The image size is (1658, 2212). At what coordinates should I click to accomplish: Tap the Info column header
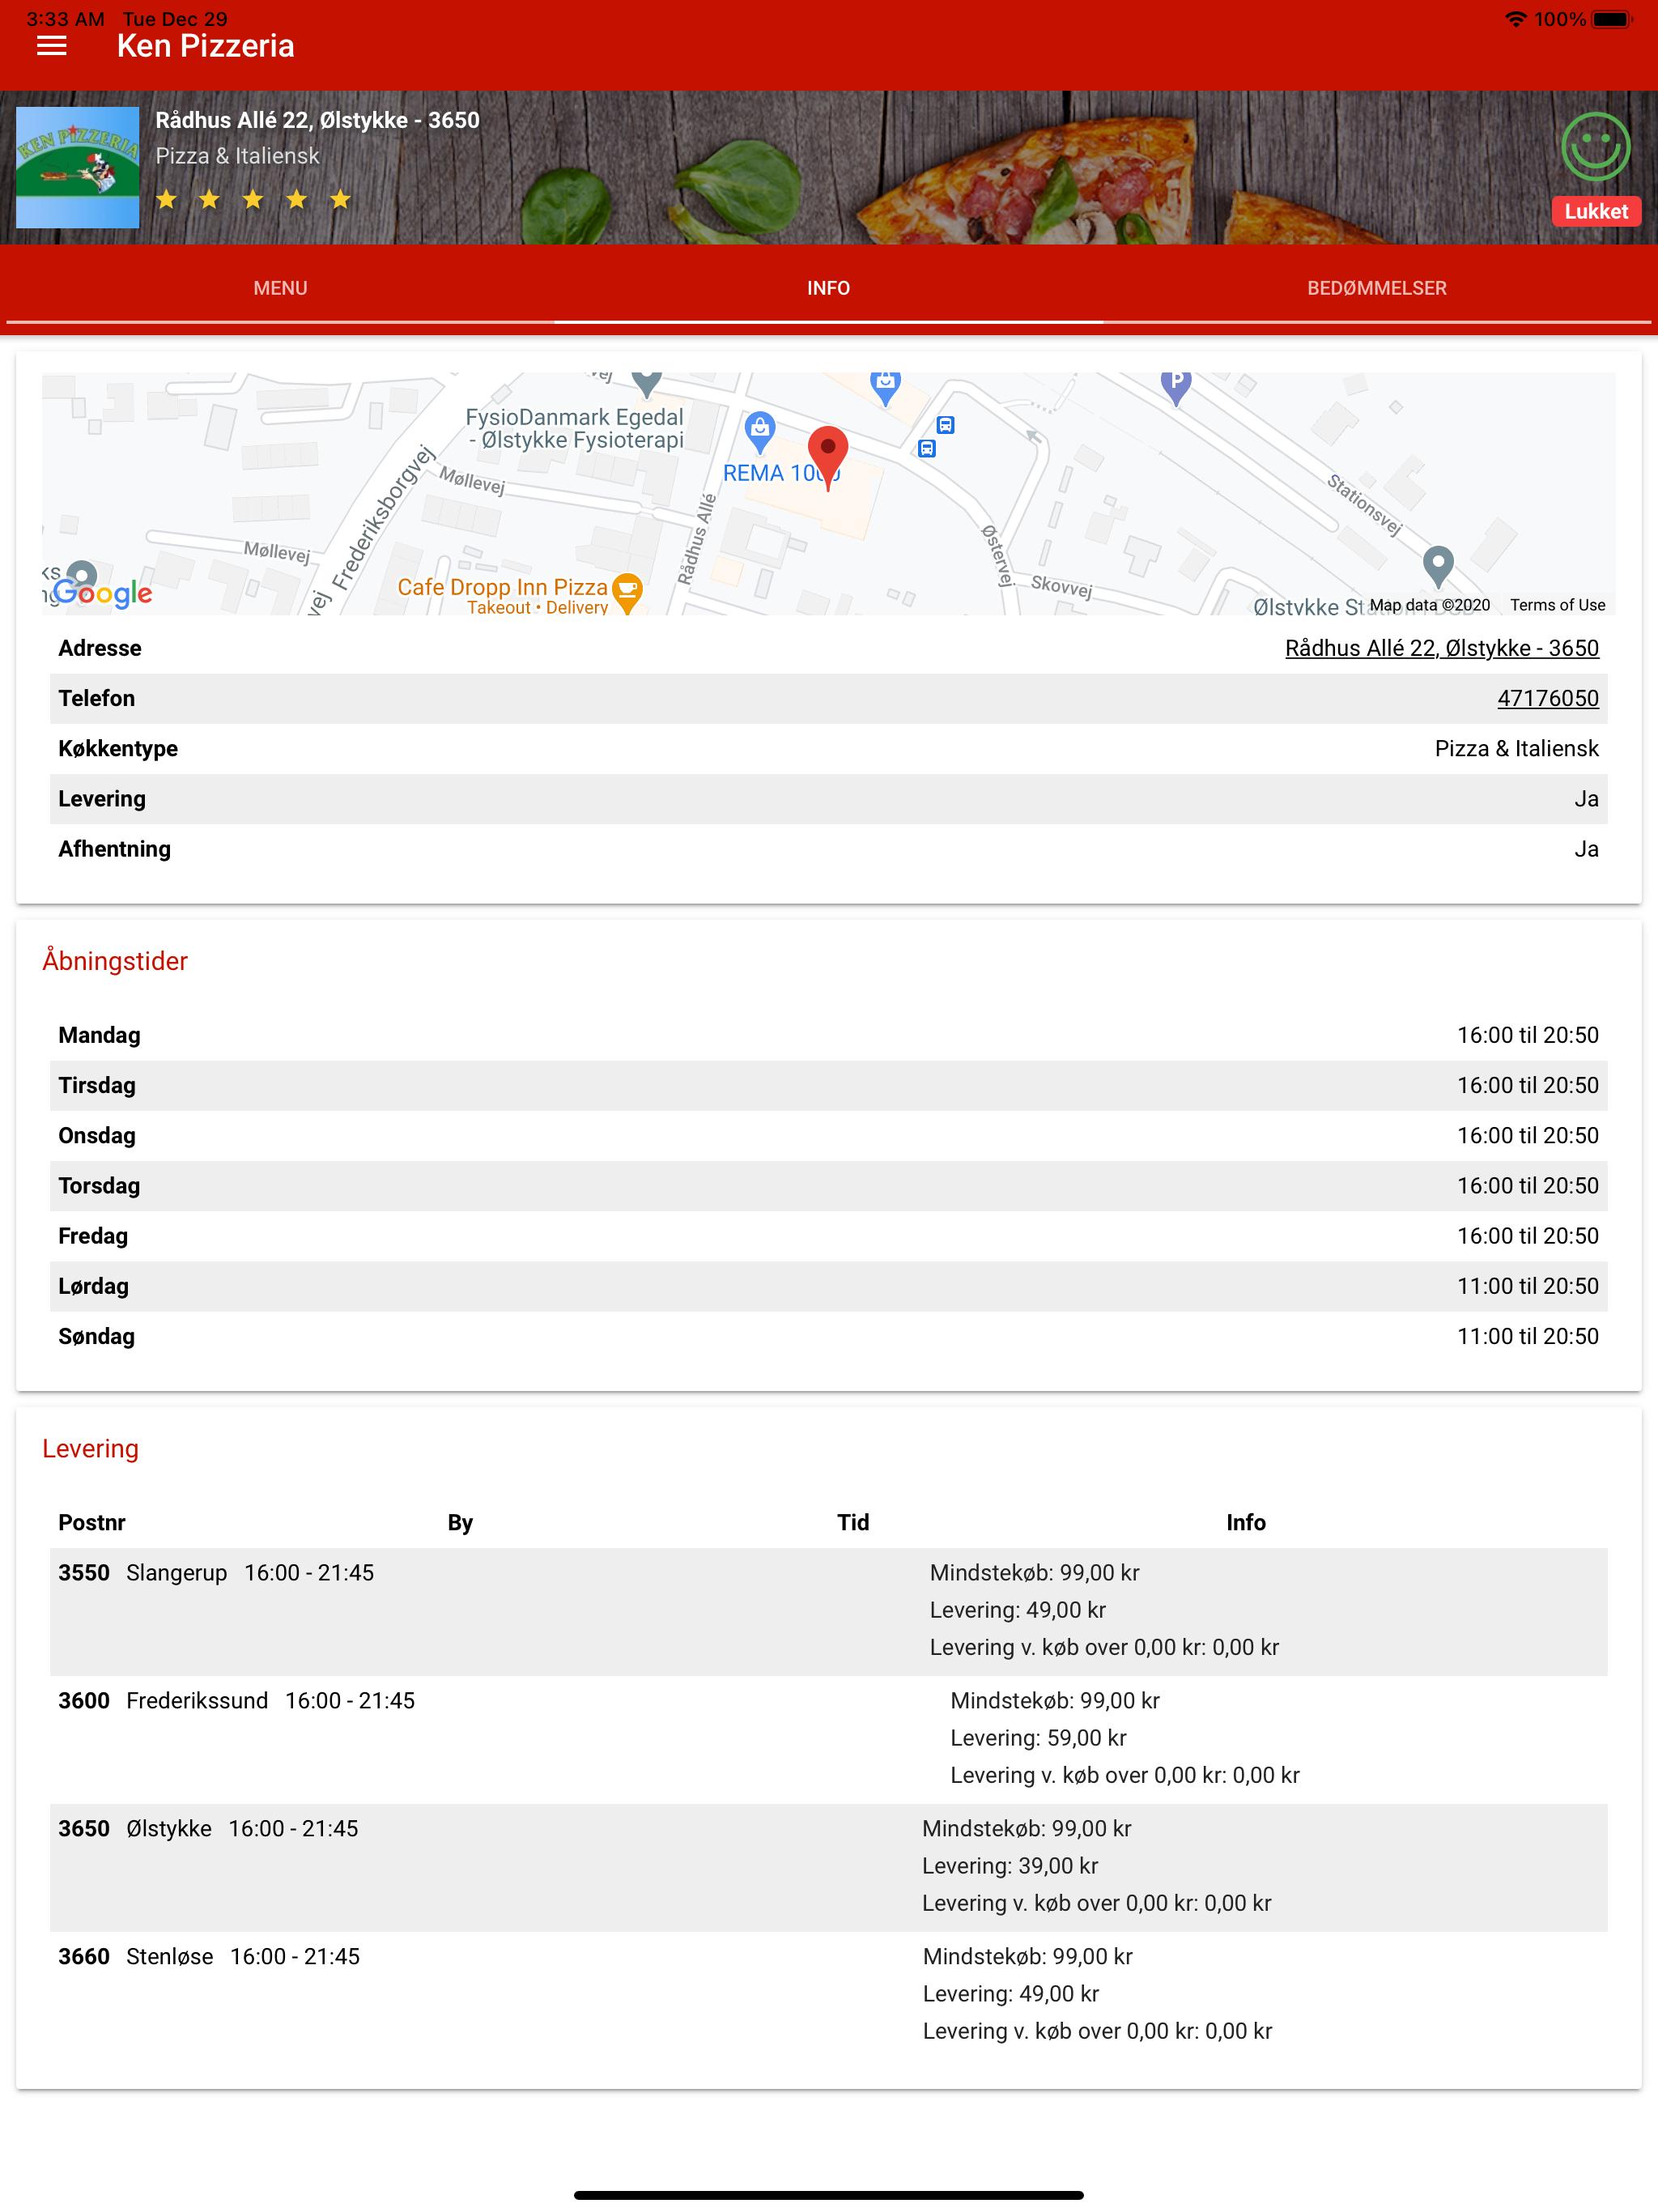coord(1246,1522)
